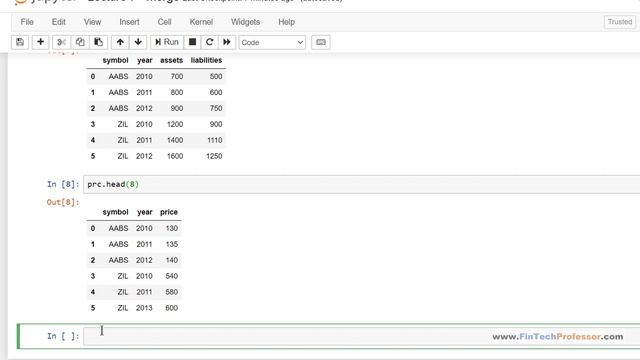This screenshot has height=360, width=640.
Task: Click the prc.head(8) code cell
Action: tap(362, 184)
